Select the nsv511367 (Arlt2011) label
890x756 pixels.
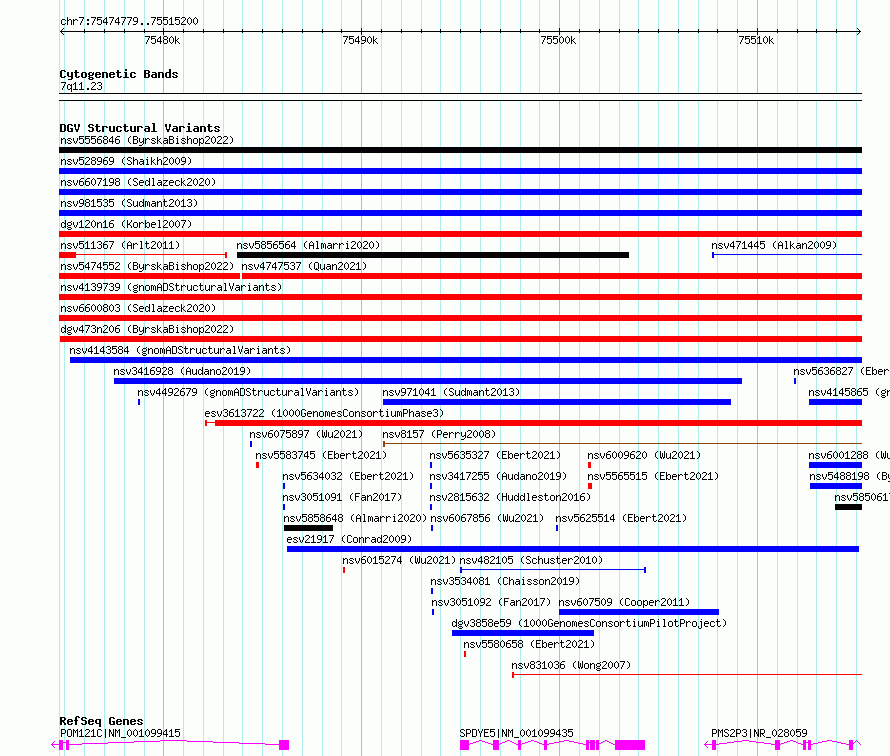pos(120,245)
